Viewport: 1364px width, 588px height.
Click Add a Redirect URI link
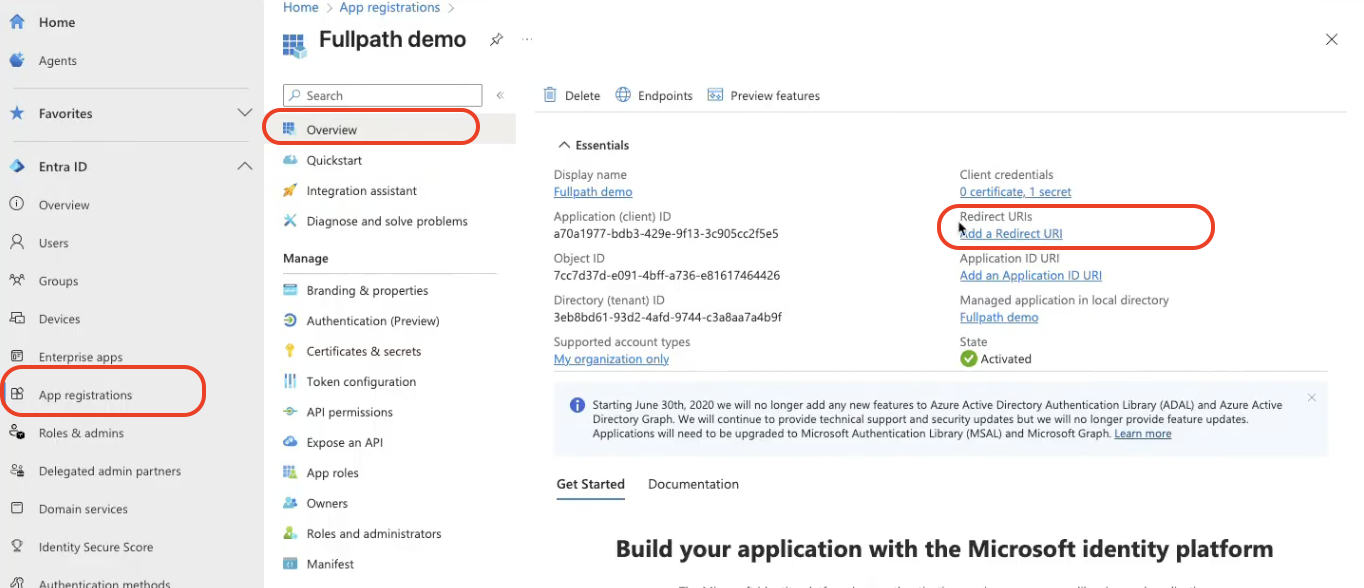(x=1011, y=234)
